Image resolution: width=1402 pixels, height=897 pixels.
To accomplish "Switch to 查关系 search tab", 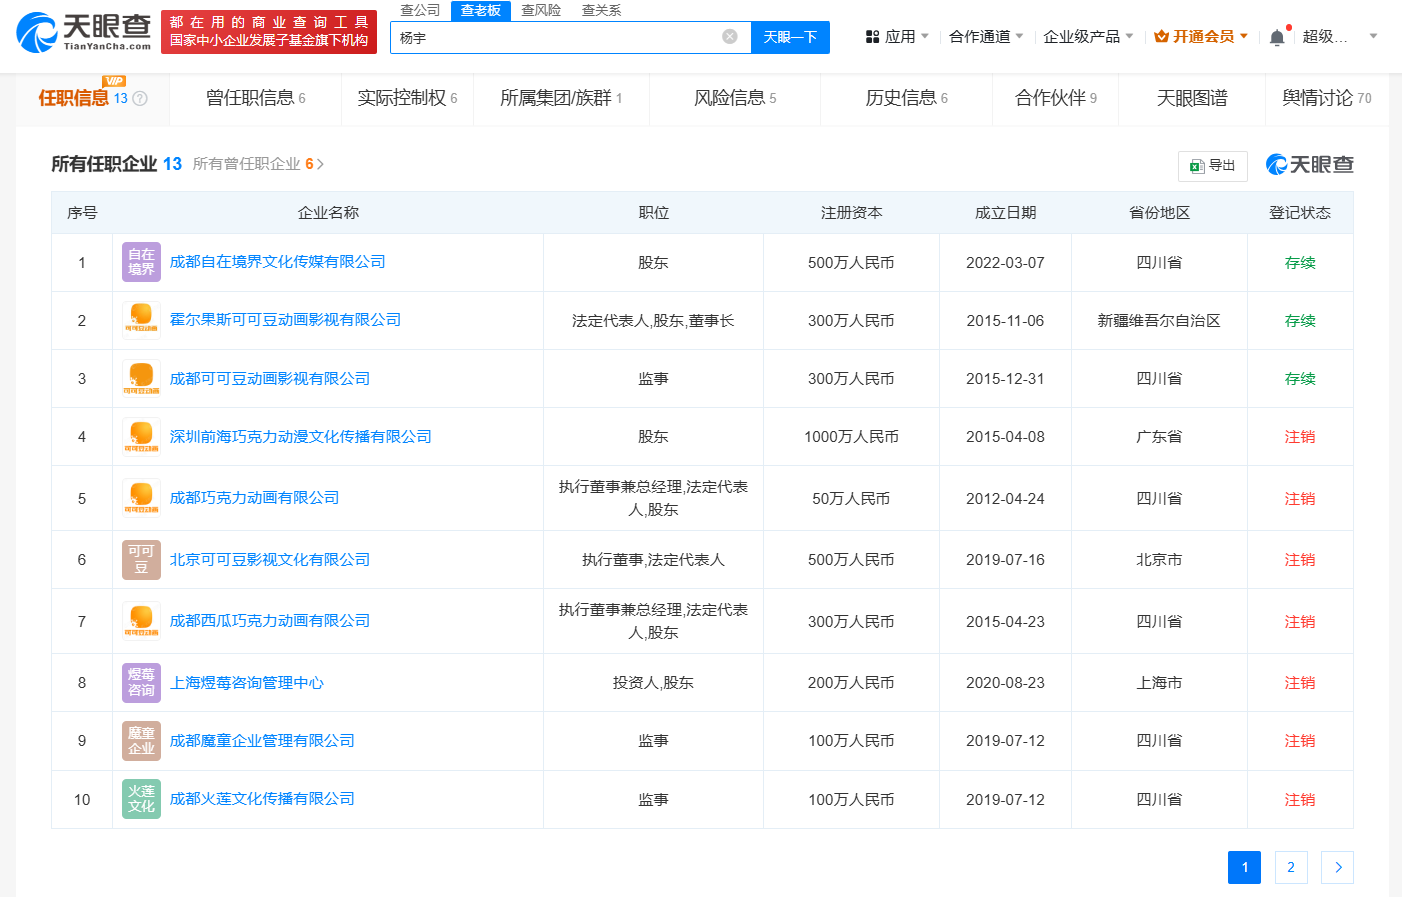I will pos(601,10).
